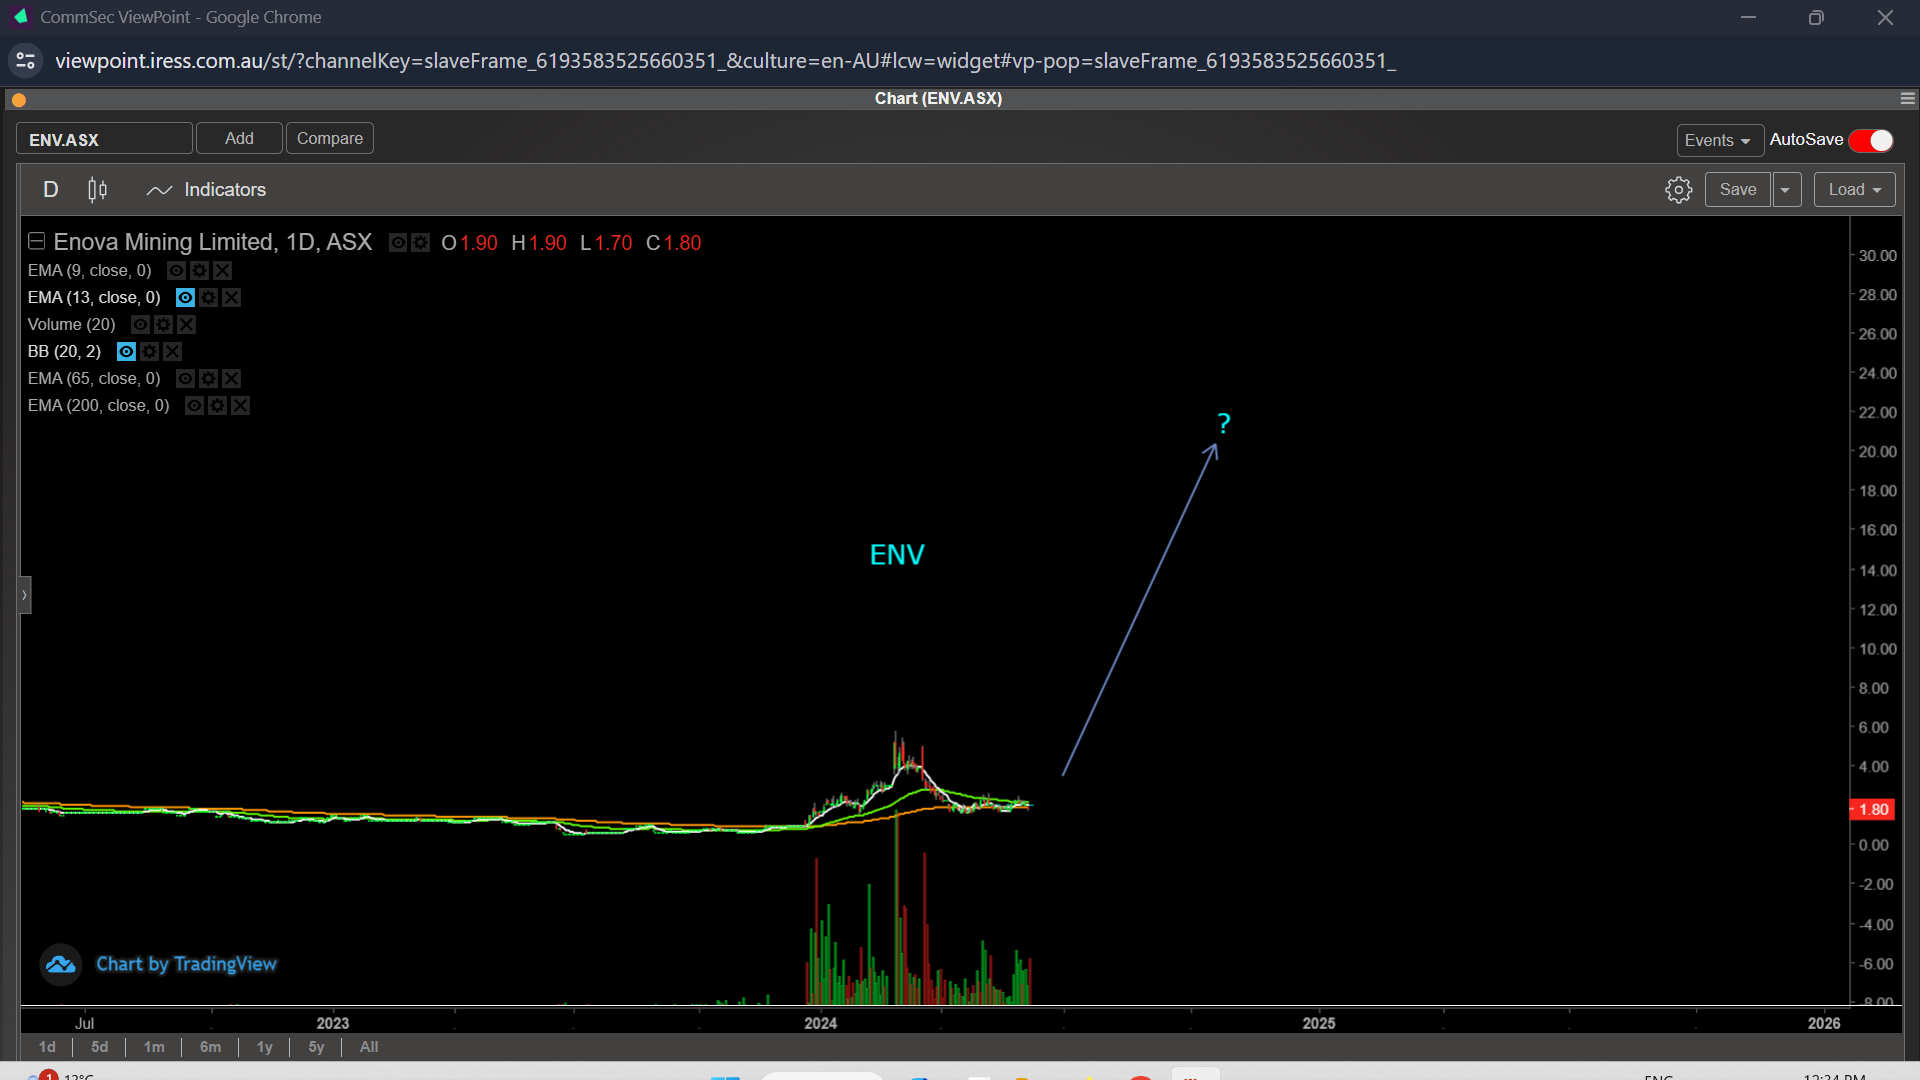Select the question mark annotation on chart
The image size is (1920, 1080).
[x=1224, y=423]
